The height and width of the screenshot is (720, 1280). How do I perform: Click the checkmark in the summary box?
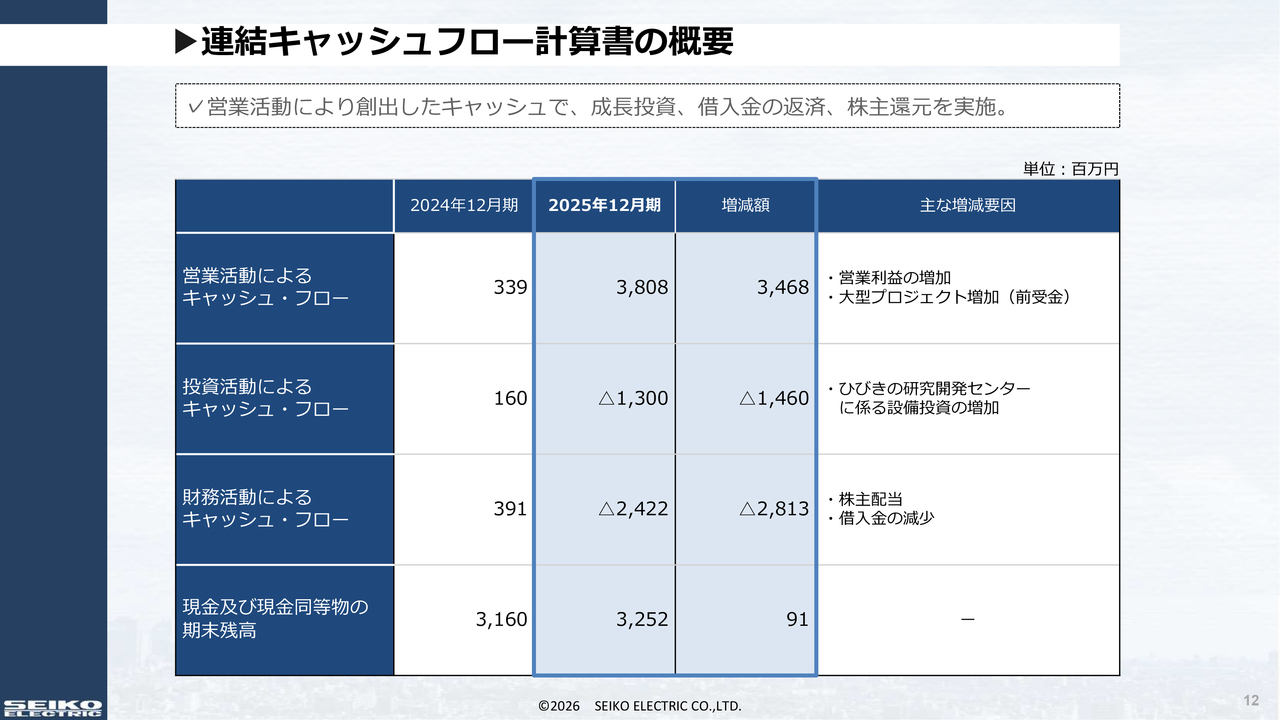point(195,106)
